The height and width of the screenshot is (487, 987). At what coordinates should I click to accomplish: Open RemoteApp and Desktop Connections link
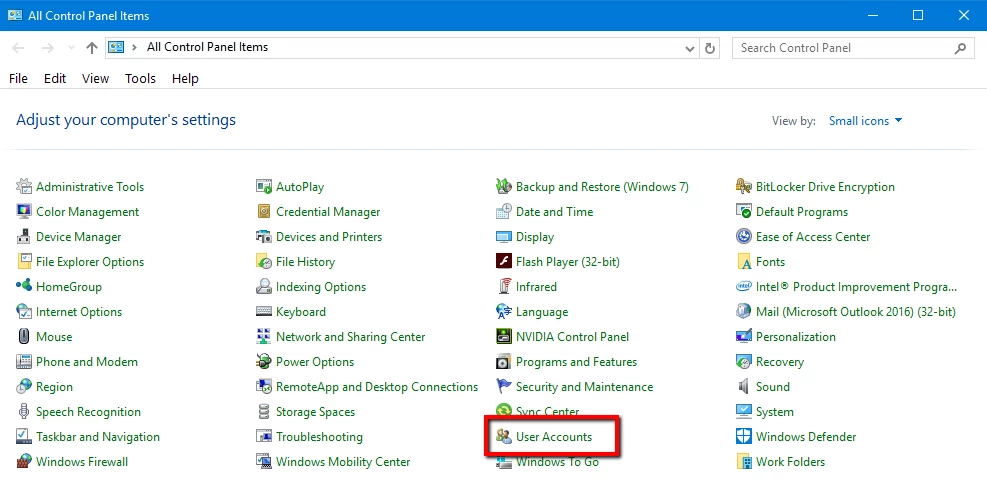(x=377, y=387)
